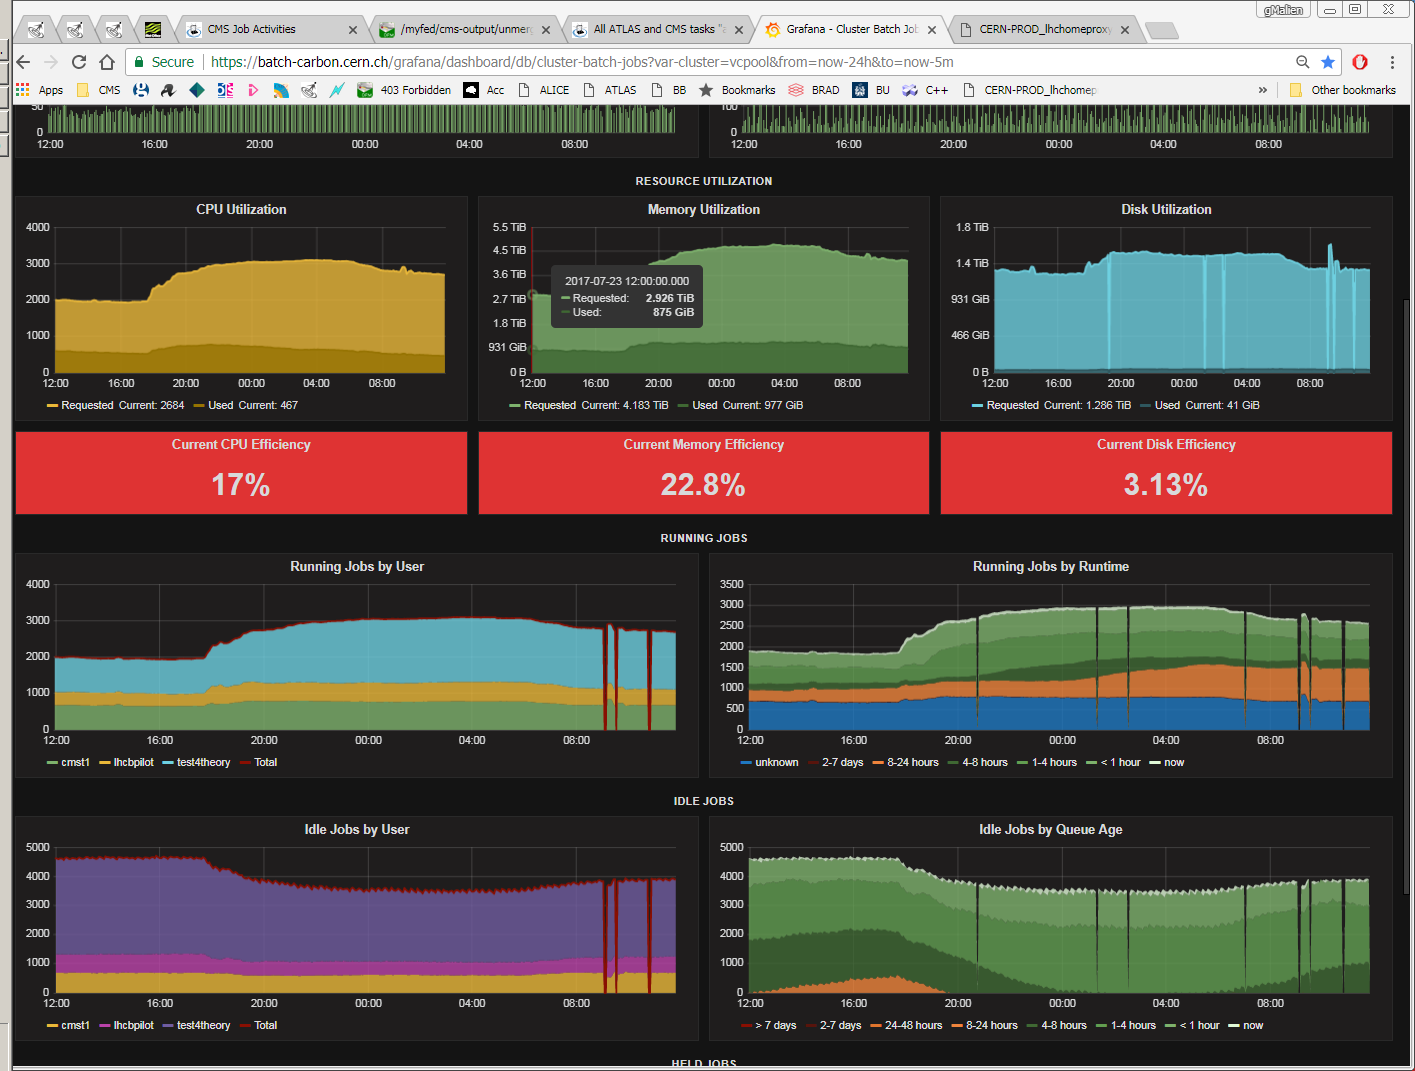Open the Apps grid shortcut
This screenshot has width=1415, height=1071.
tap(39, 90)
